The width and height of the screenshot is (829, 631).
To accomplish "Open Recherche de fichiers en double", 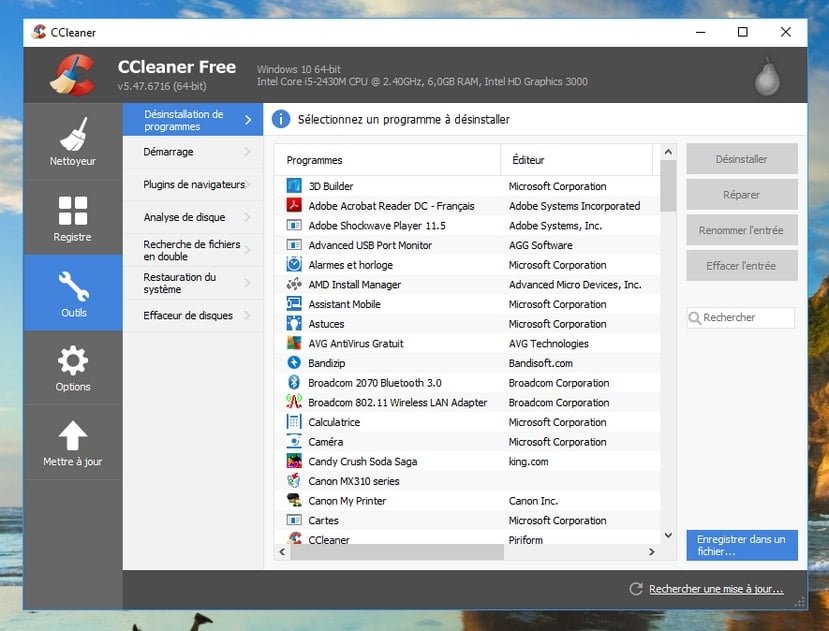I will pyautogui.click(x=193, y=250).
